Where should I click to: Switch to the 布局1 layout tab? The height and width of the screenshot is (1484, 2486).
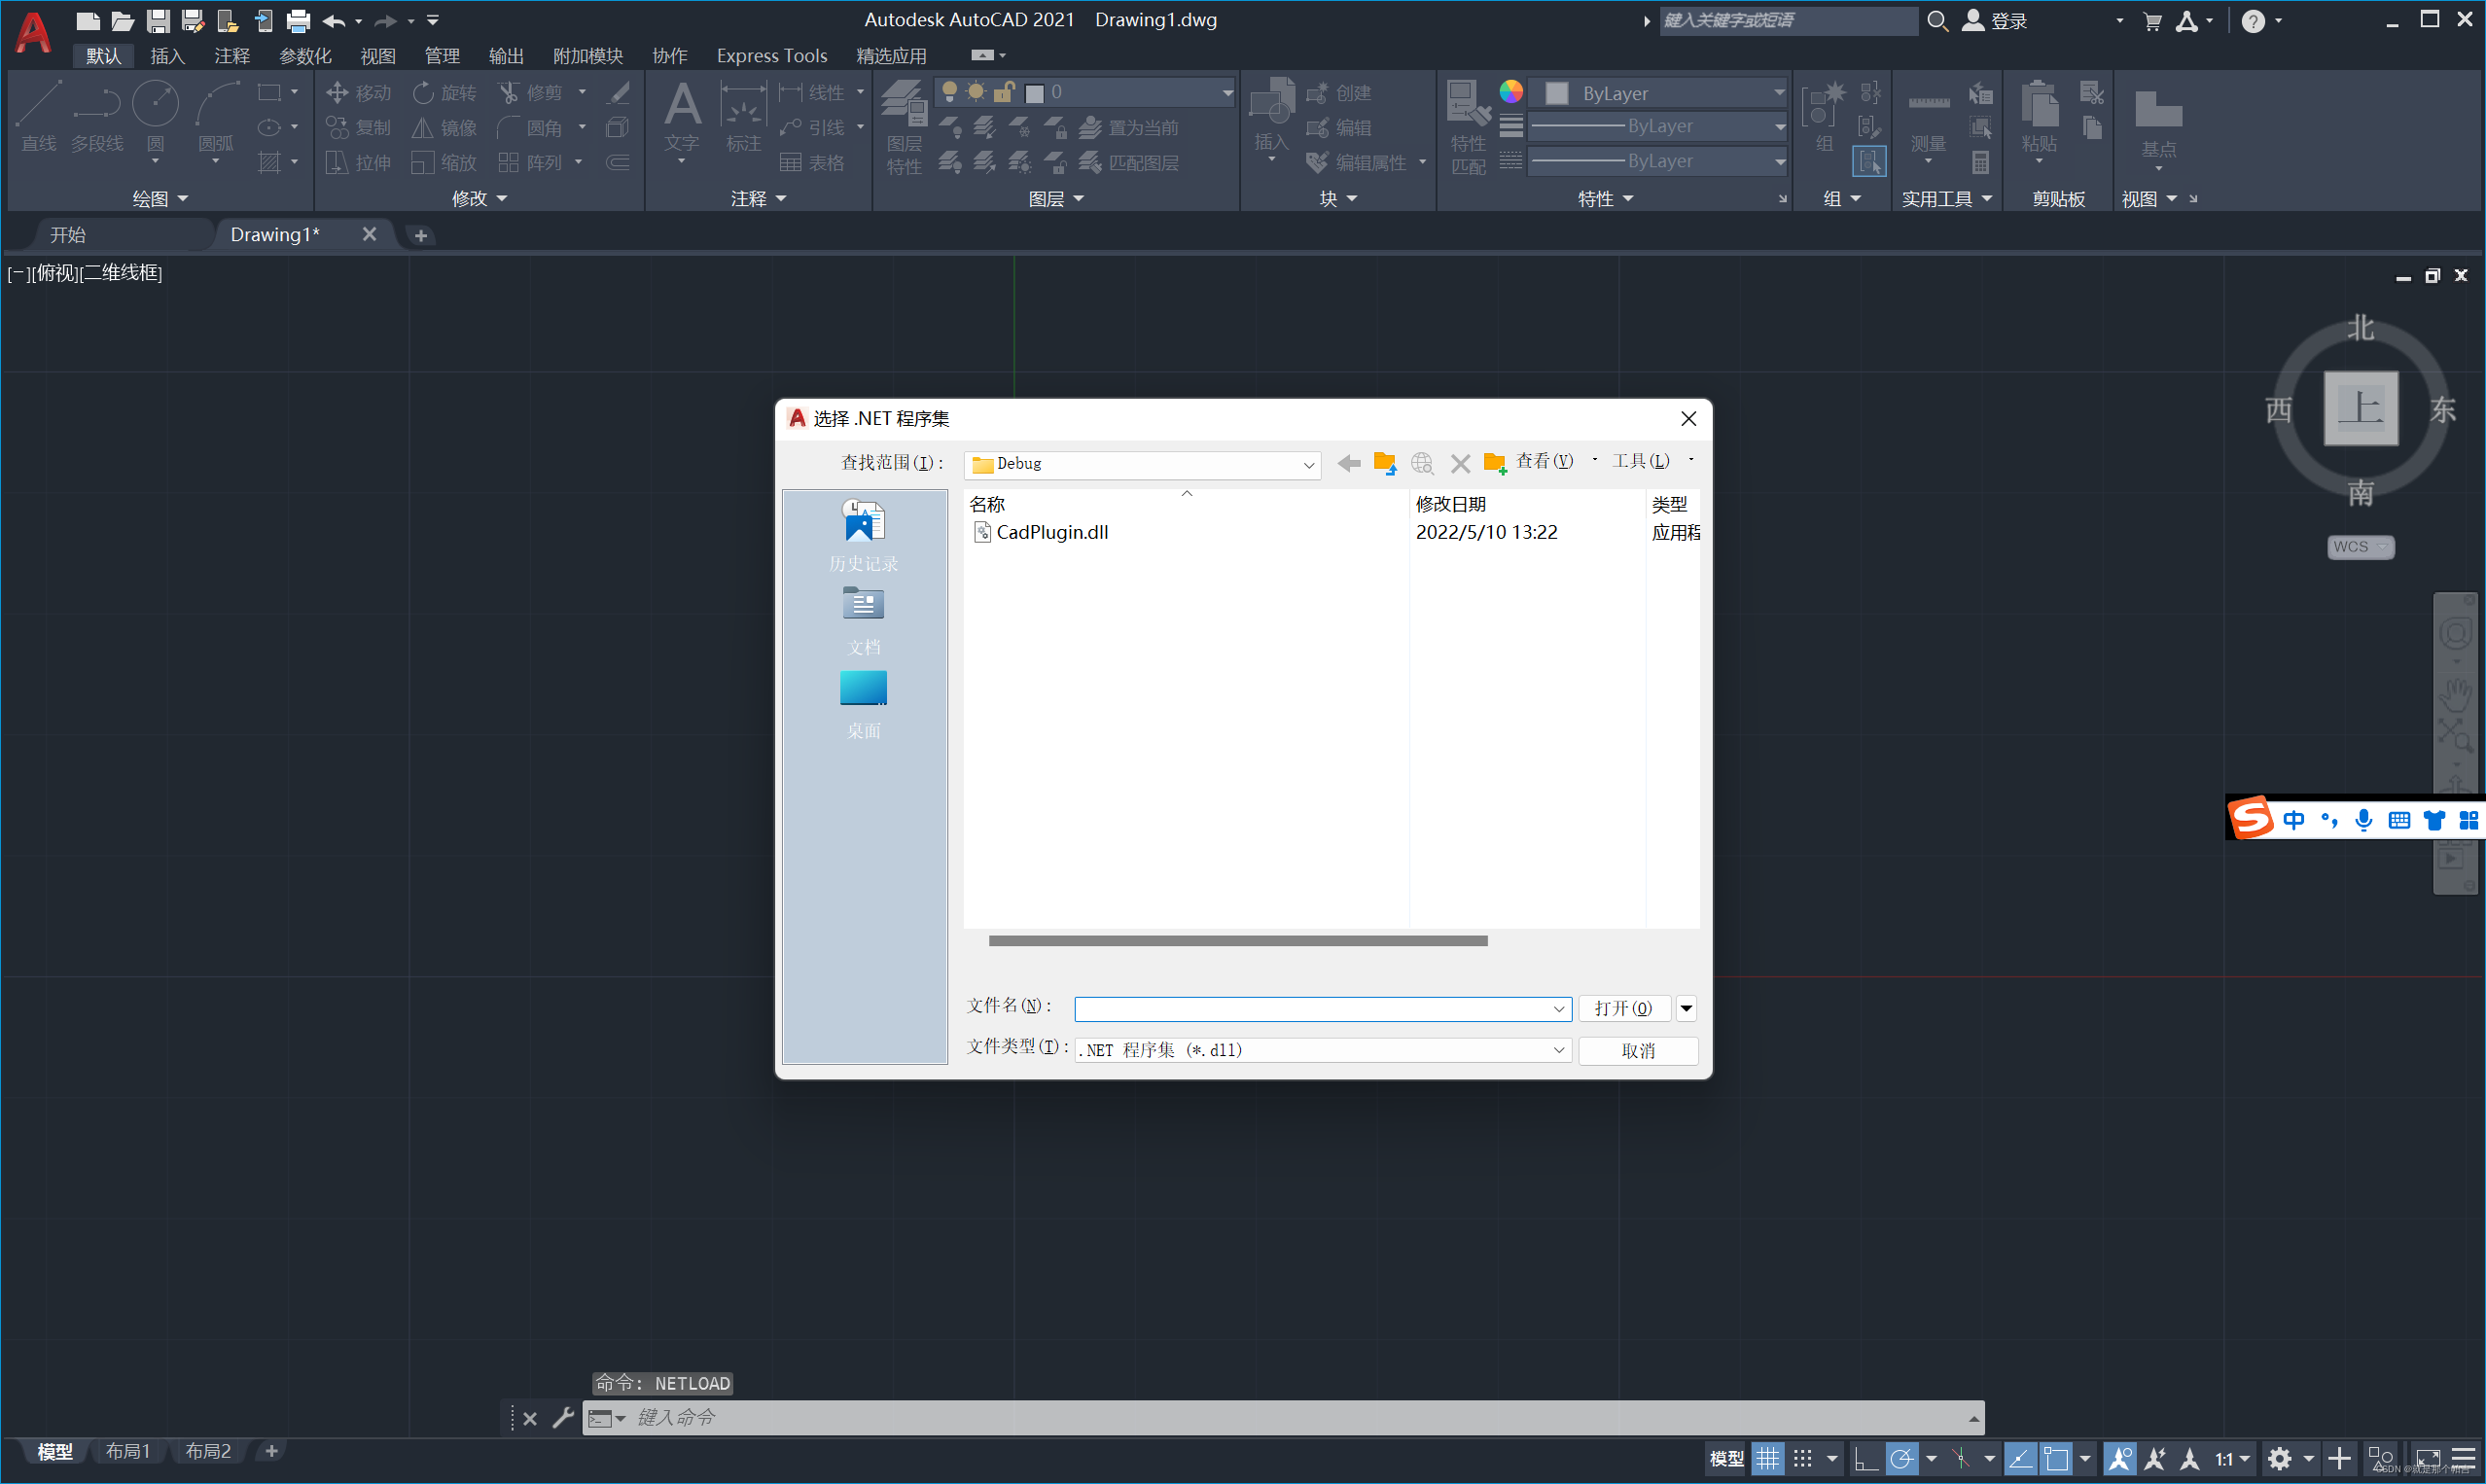coord(128,1450)
